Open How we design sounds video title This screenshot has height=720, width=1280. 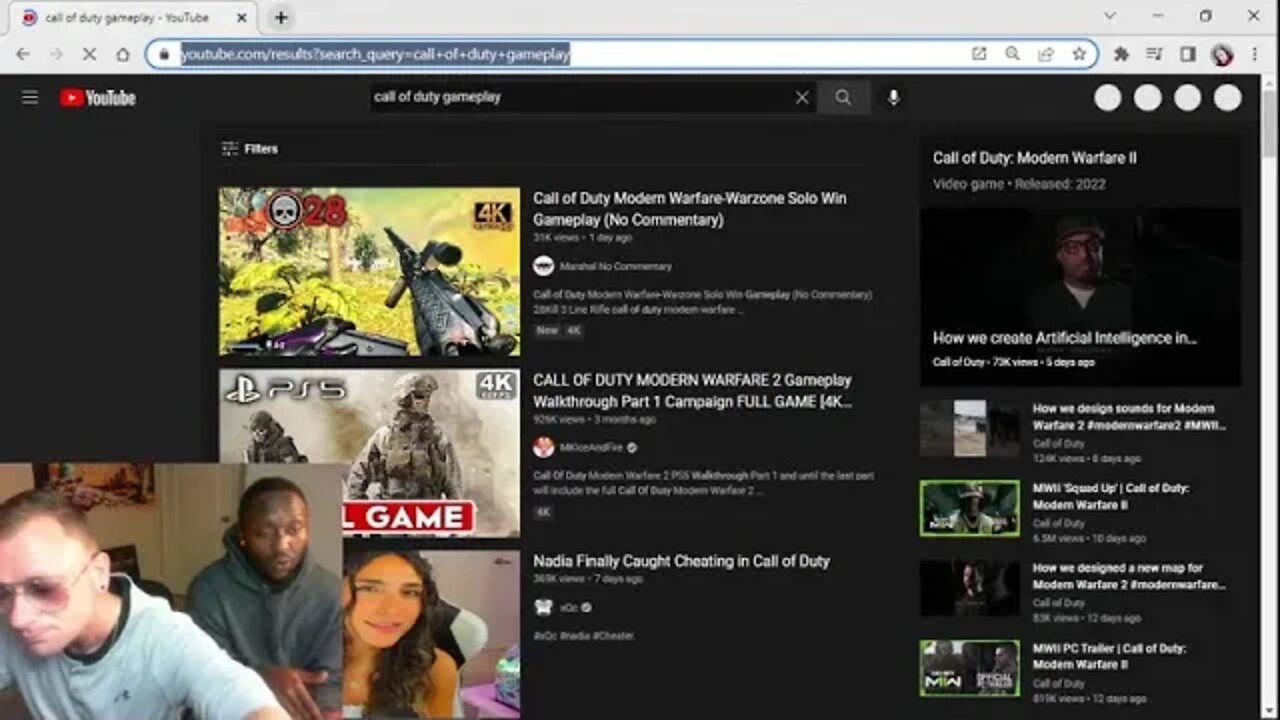coord(1129,417)
